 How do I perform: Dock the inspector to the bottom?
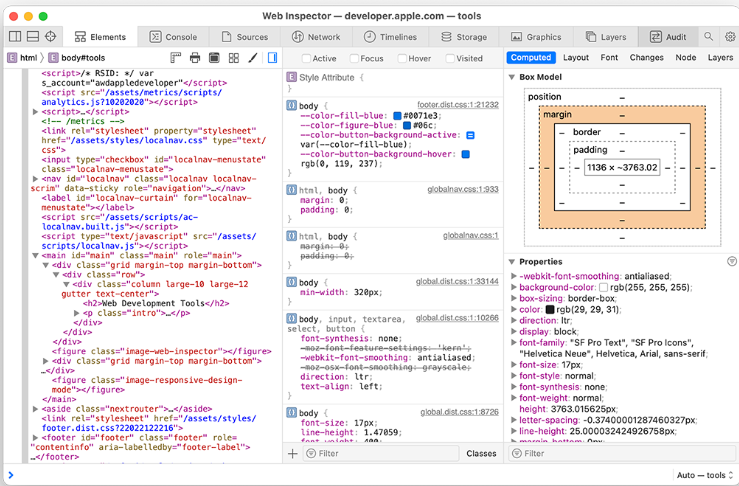pos(33,37)
